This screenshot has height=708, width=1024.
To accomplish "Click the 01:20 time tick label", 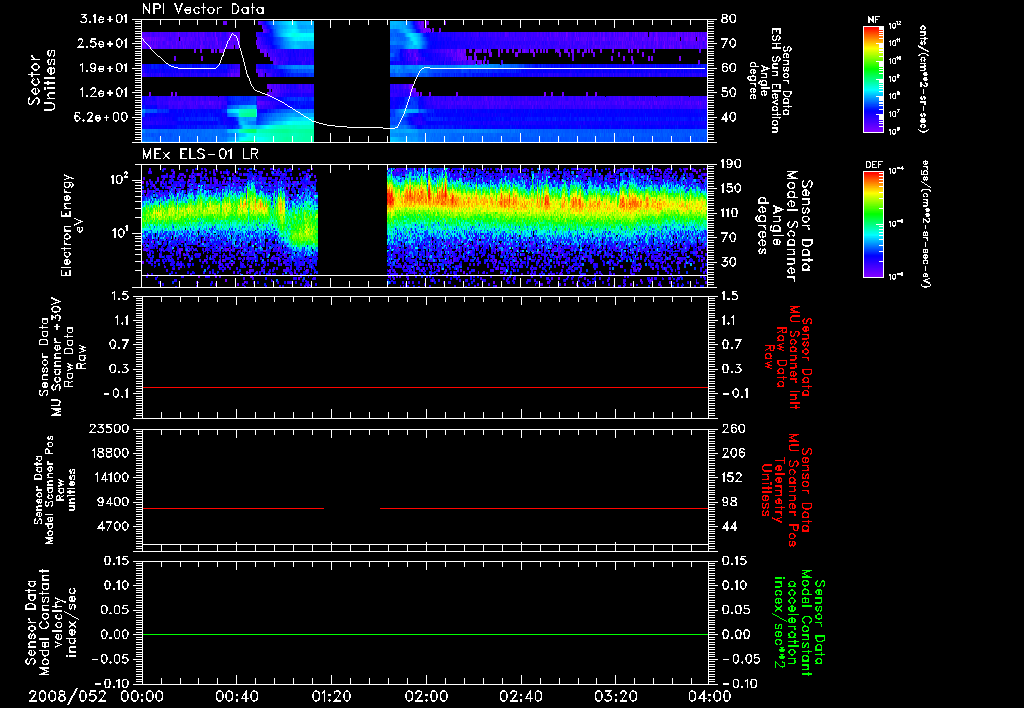I will pos(331,696).
